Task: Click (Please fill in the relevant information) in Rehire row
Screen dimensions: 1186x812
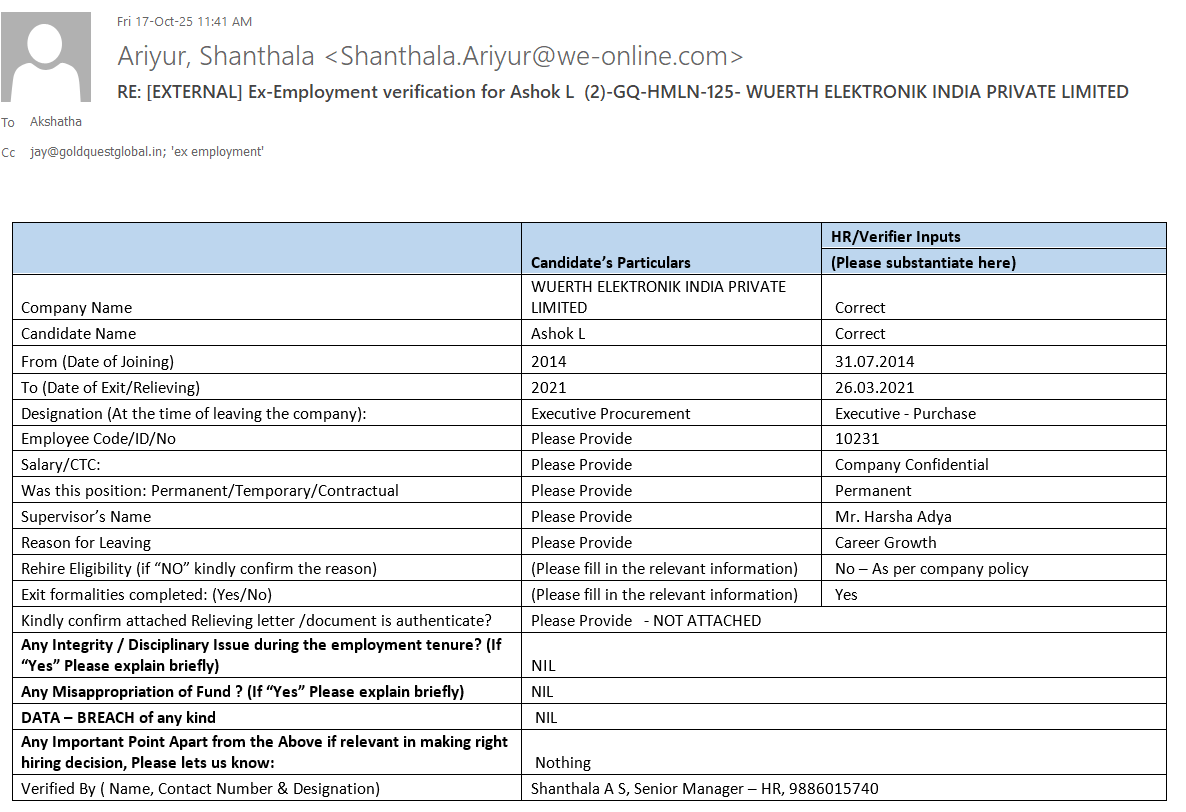Action: click(664, 569)
